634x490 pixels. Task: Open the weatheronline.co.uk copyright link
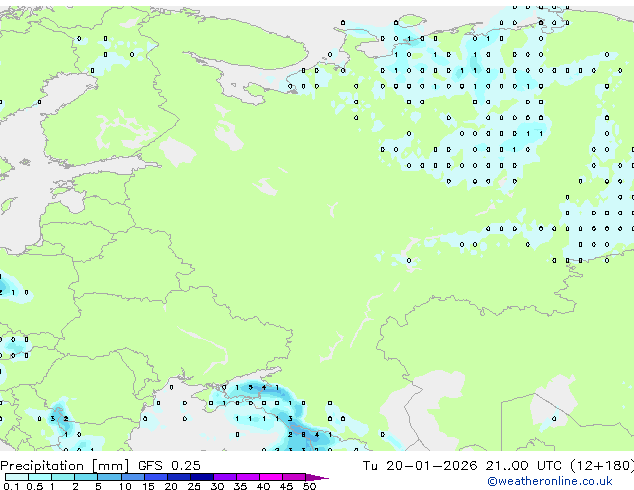coord(549,481)
